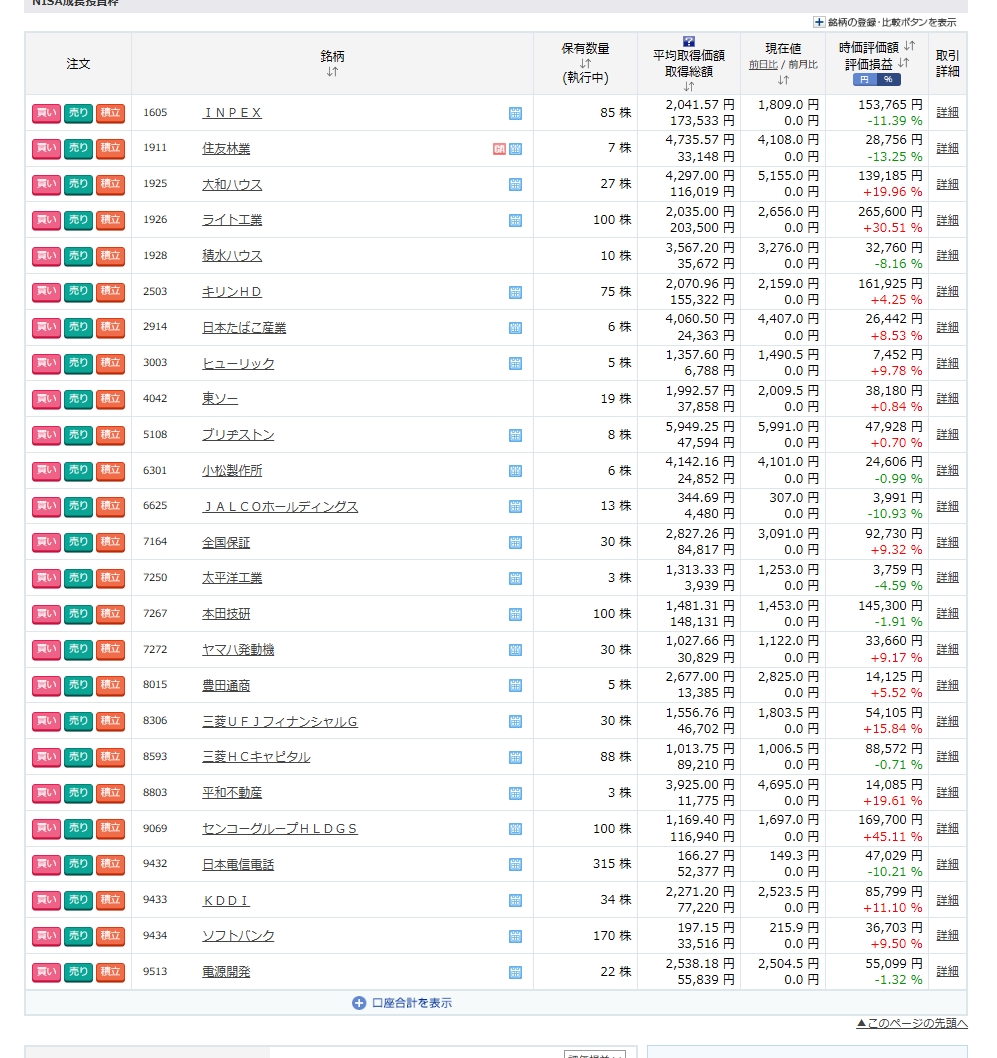Viewport: 997px width, 1058px height.
Task: Open 詳細 link for 東ソー
Action: click(947, 399)
